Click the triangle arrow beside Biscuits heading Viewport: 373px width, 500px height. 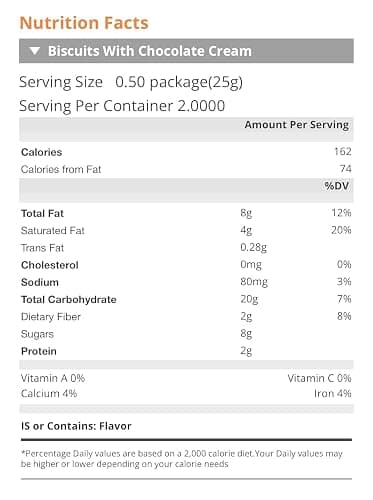tap(35, 51)
